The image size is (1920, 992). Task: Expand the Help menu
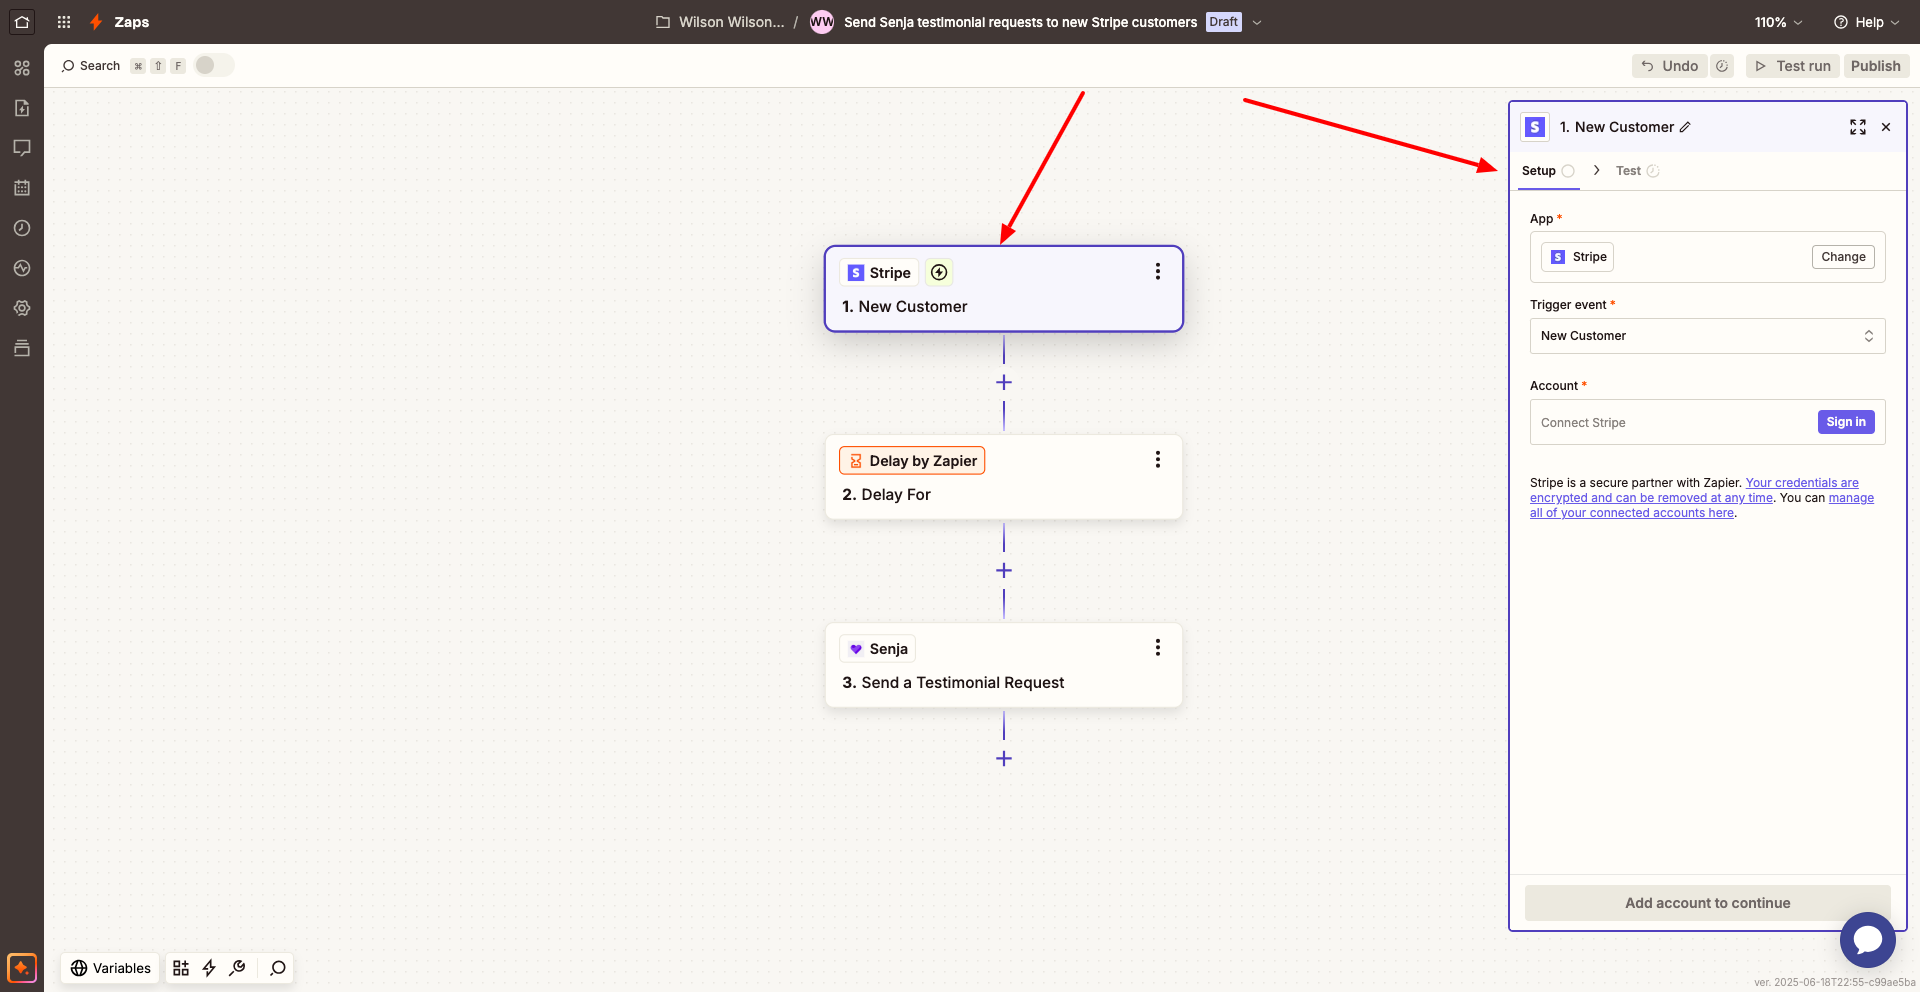click(1866, 22)
